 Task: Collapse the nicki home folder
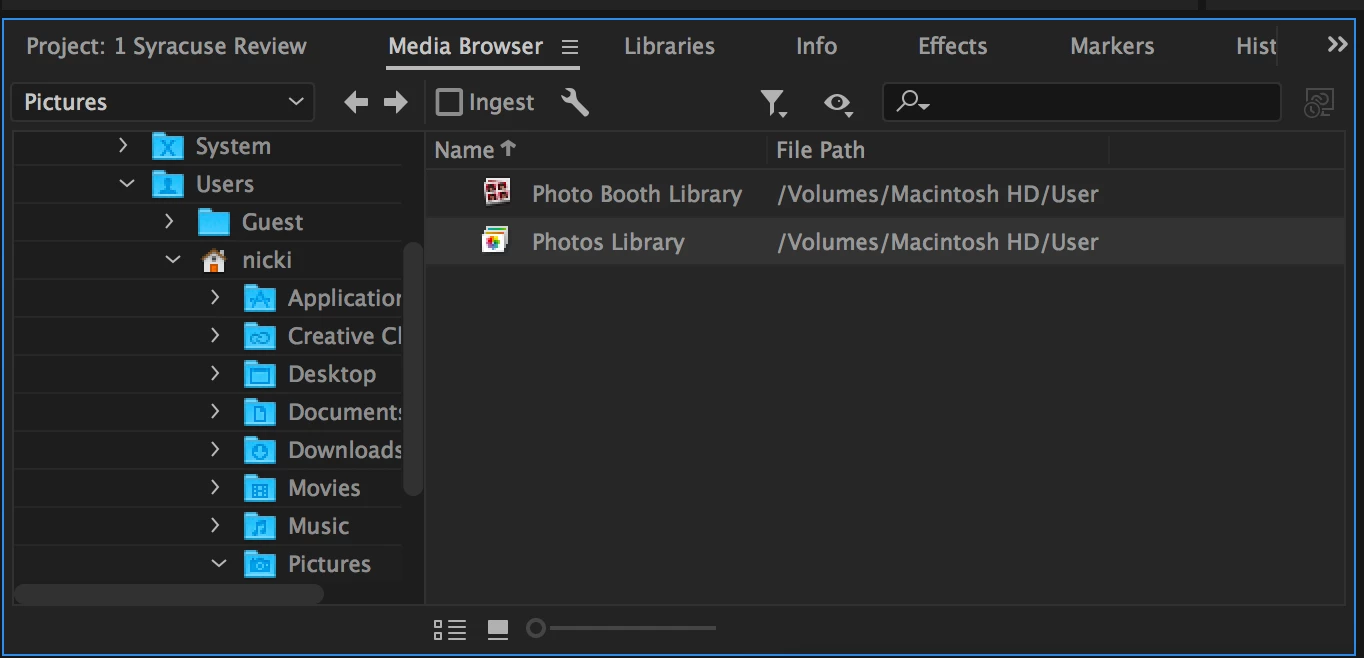(x=172, y=260)
